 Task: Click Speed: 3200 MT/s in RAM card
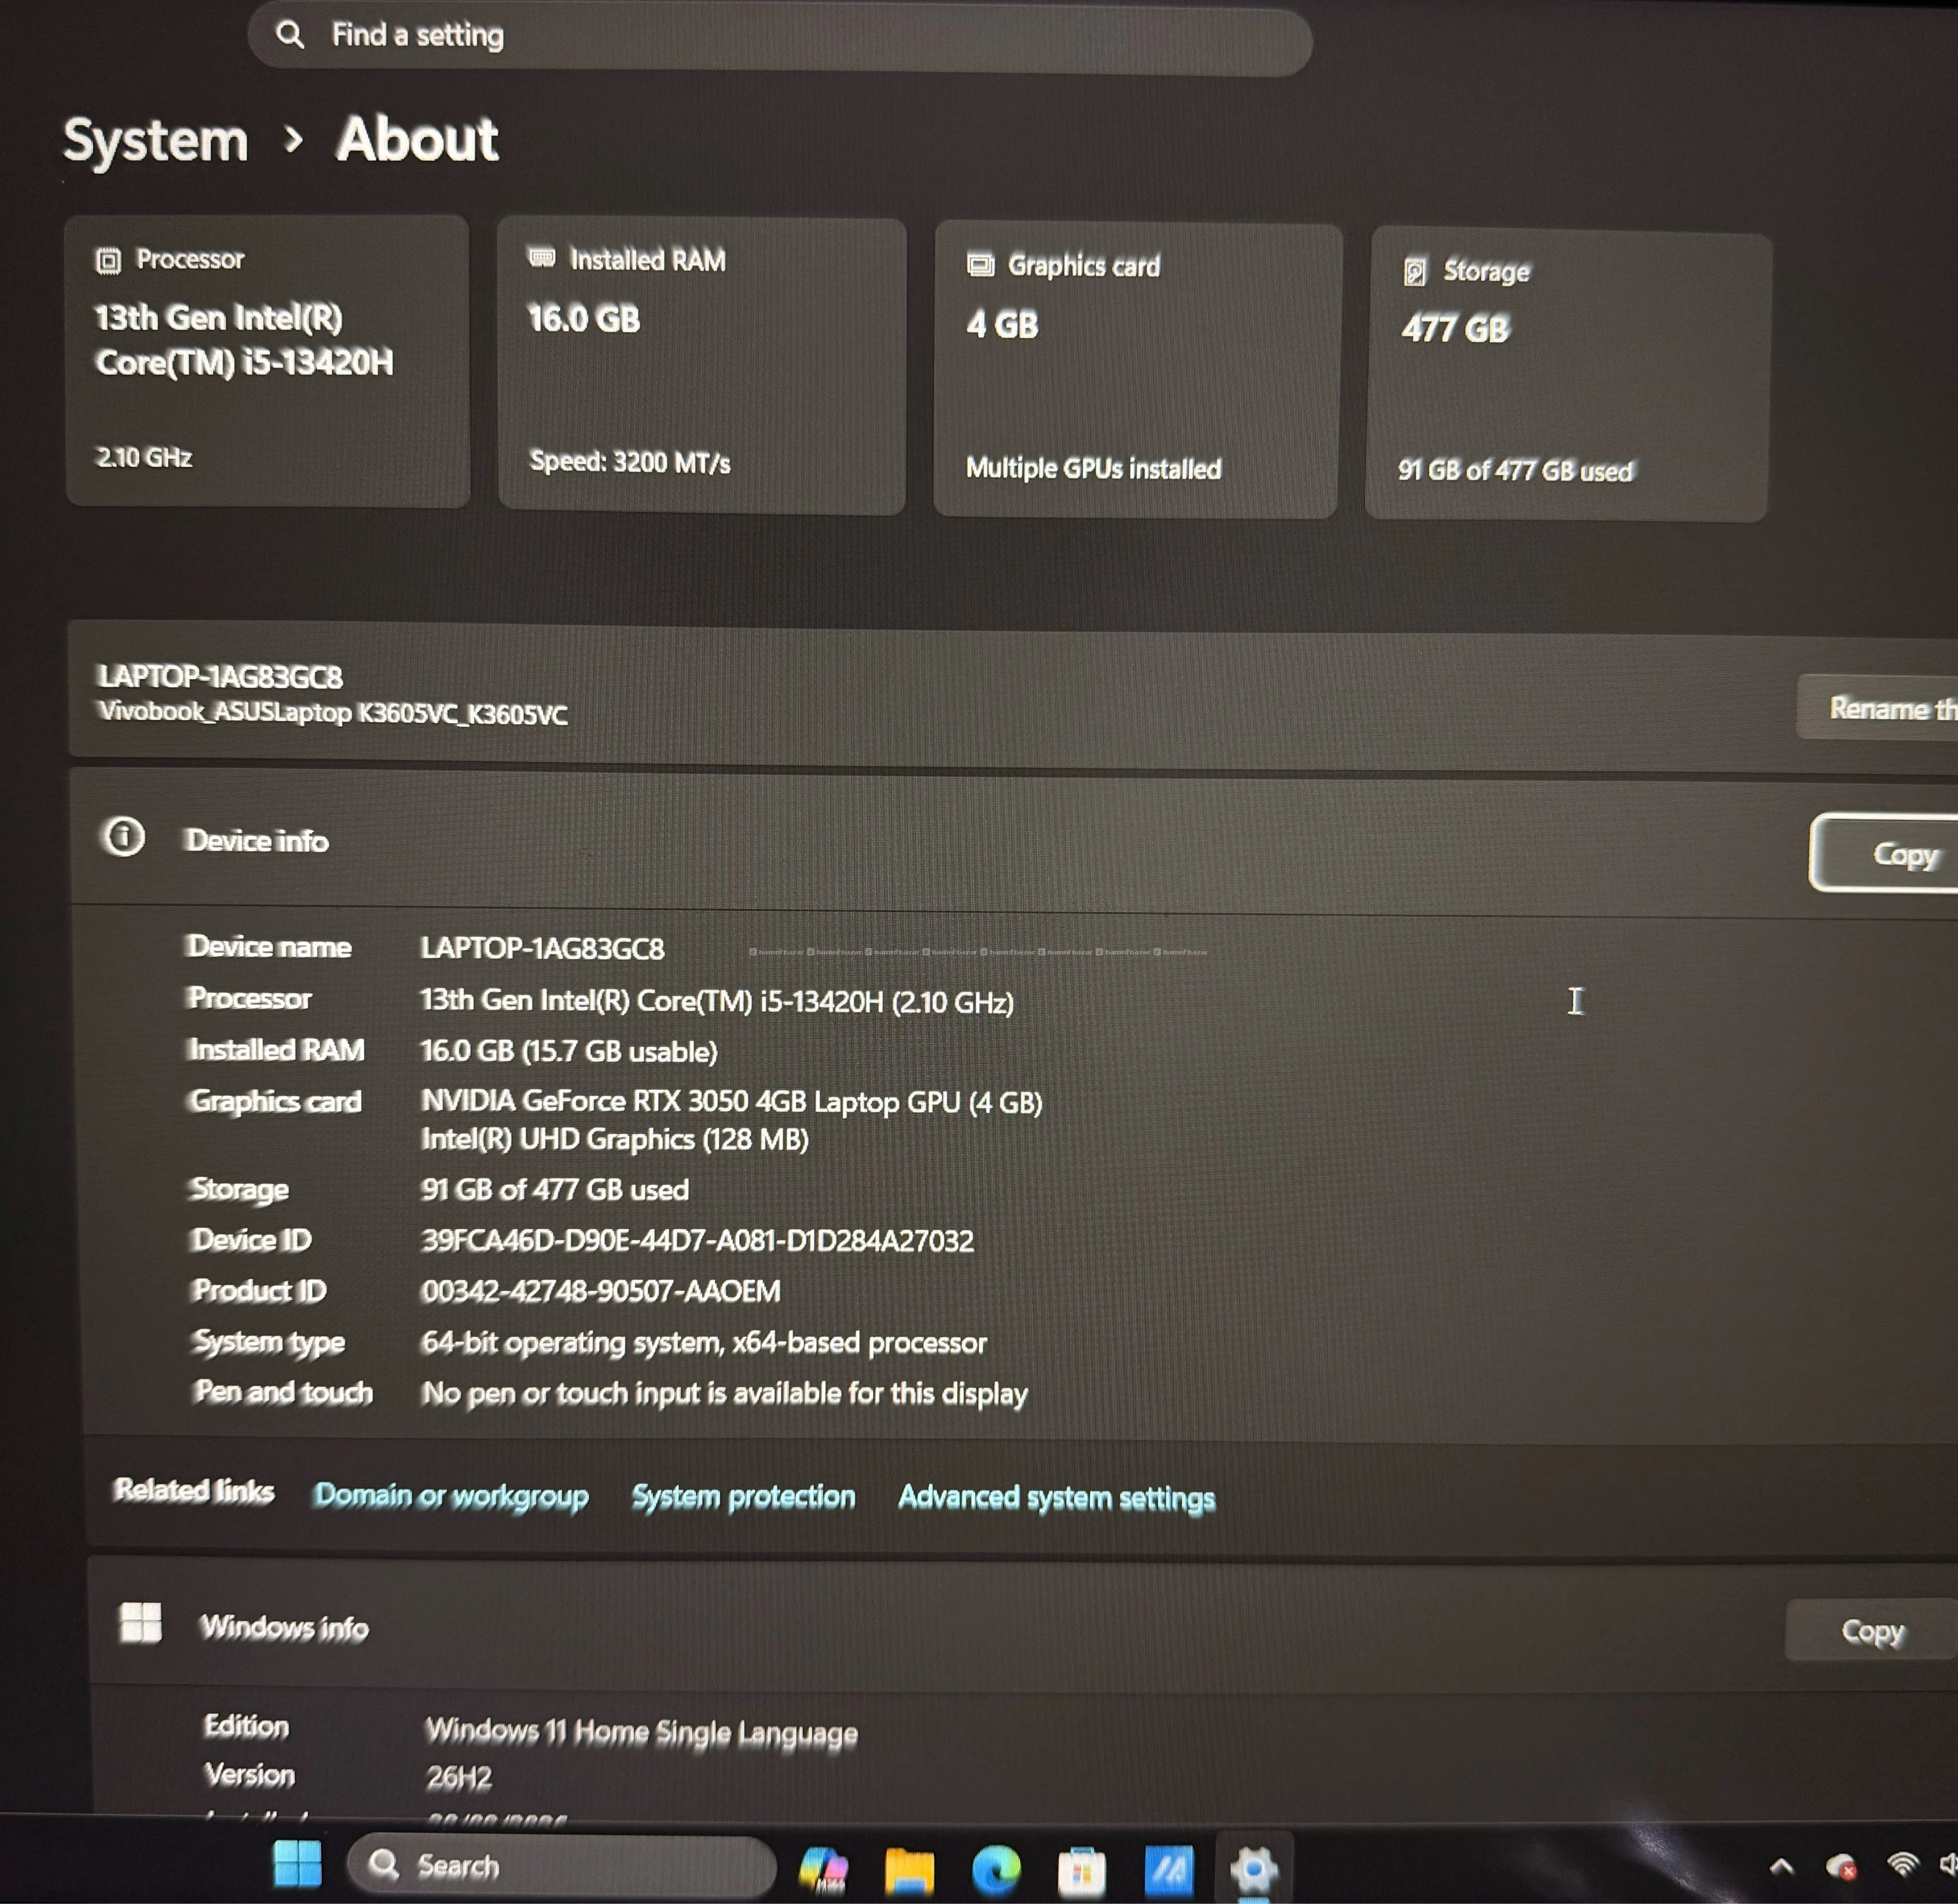[x=630, y=462]
